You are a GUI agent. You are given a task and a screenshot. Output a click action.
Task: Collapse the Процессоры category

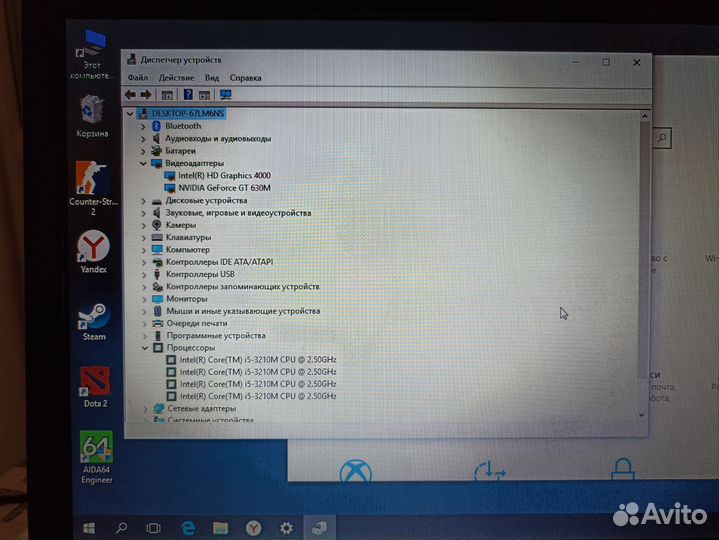(144, 348)
